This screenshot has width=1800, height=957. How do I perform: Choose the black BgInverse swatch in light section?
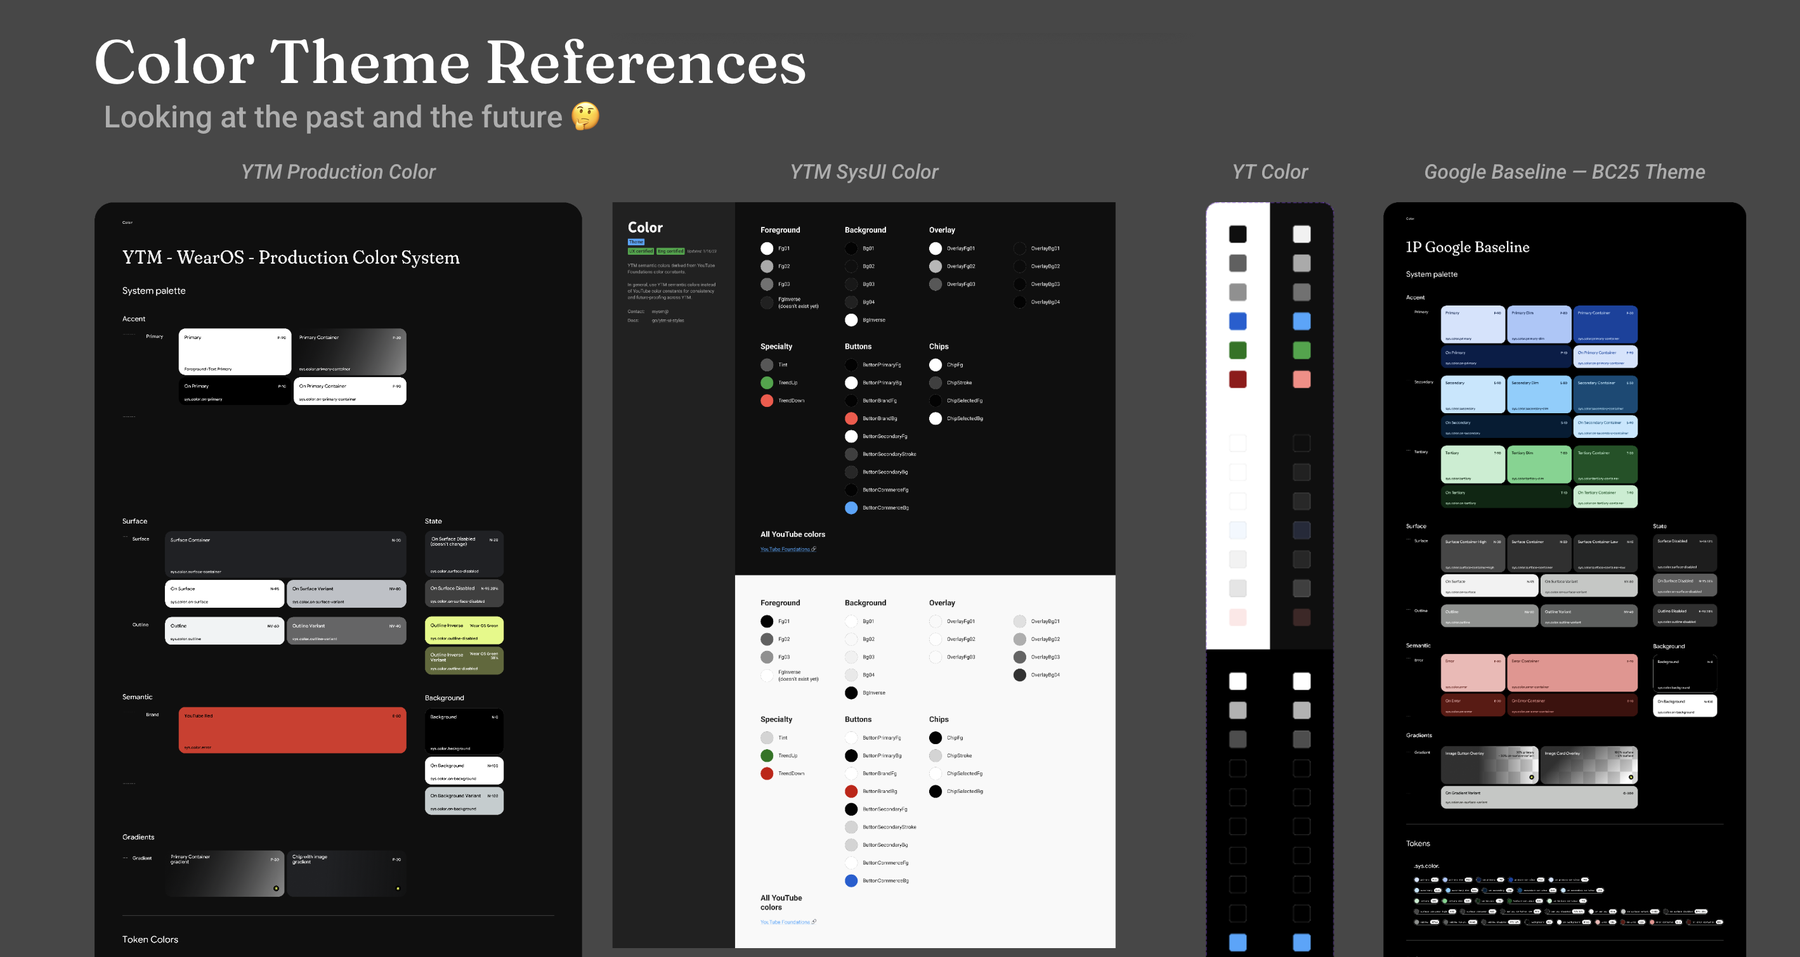click(851, 693)
